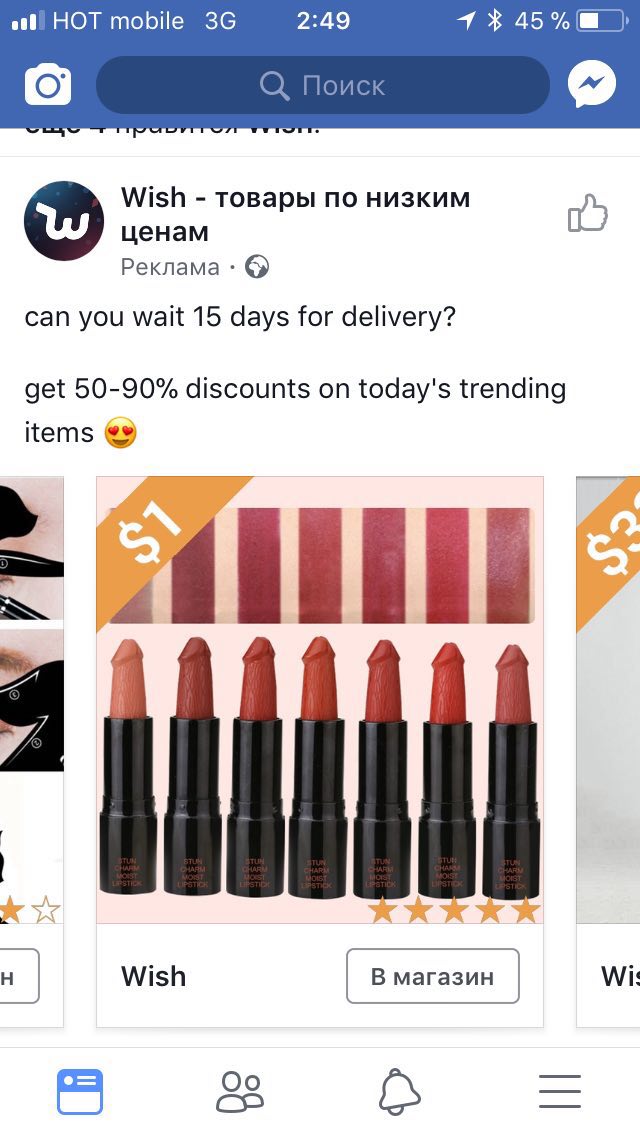Open Messenger from the top bar
The height and width of the screenshot is (1136, 640).
(591, 85)
